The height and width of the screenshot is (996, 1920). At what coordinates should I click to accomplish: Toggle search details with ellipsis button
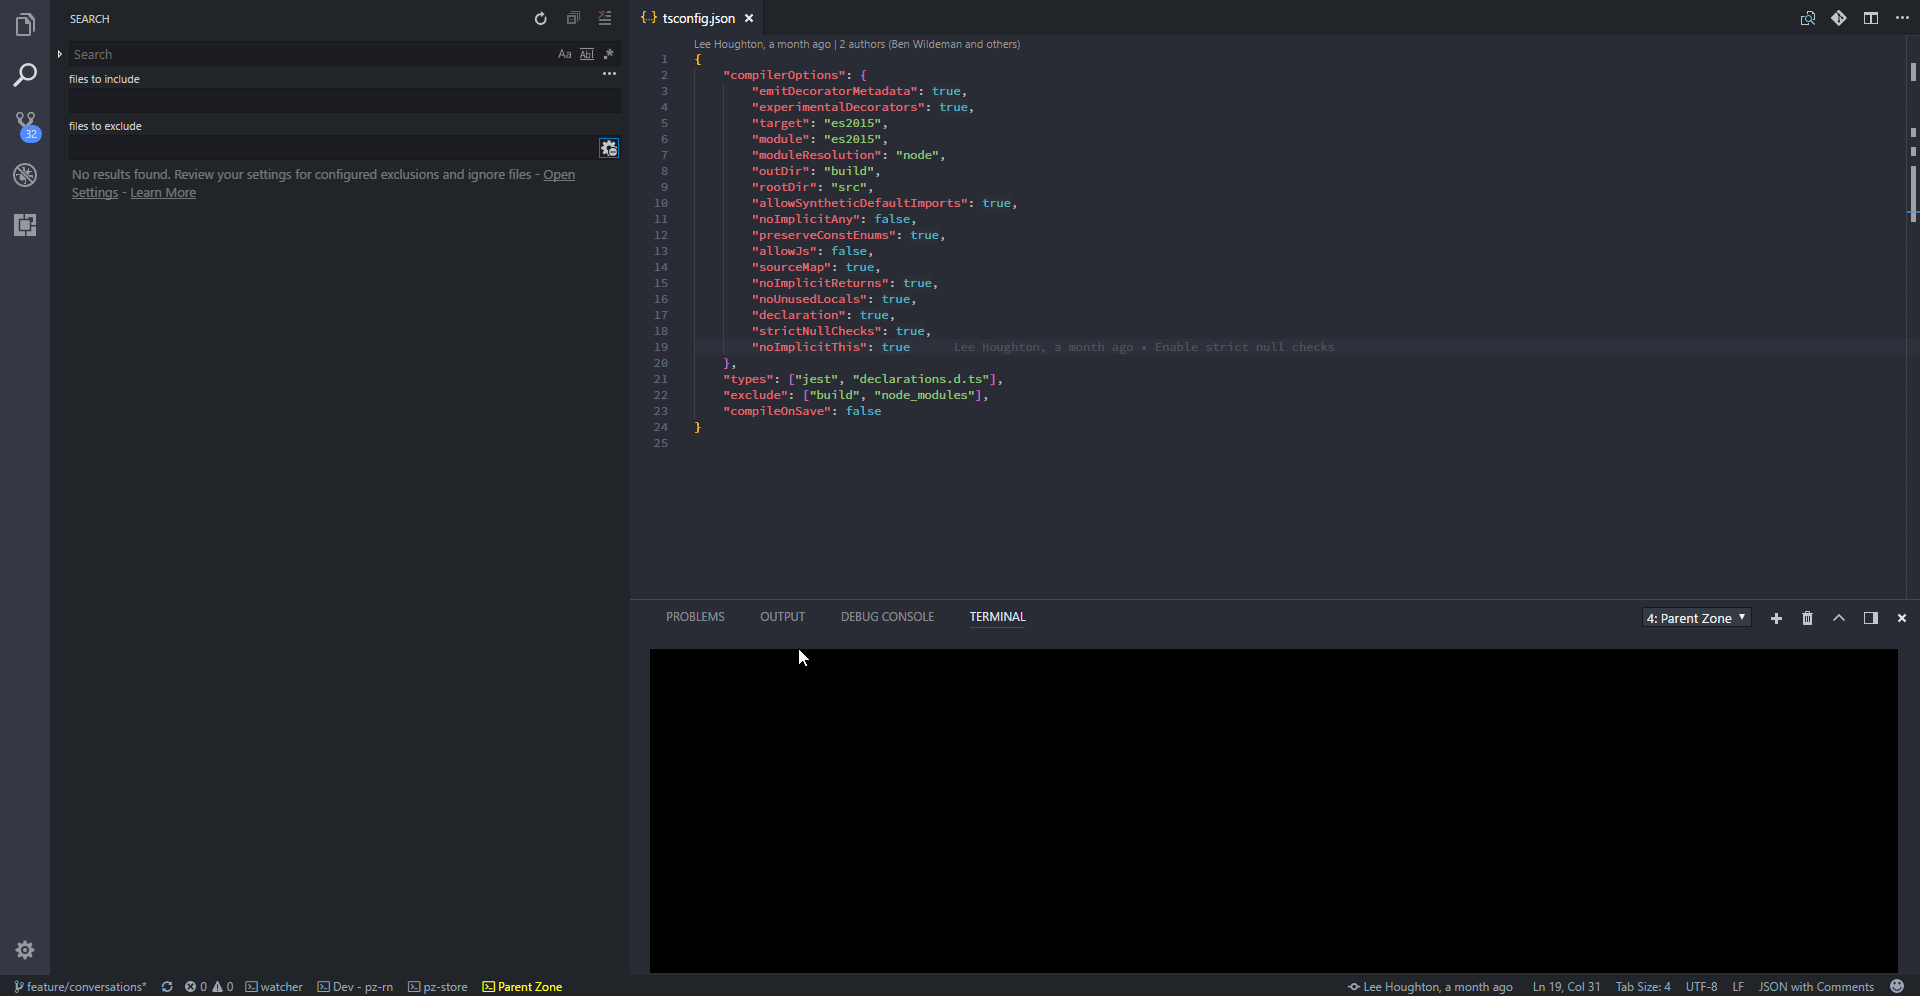(x=609, y=74)
